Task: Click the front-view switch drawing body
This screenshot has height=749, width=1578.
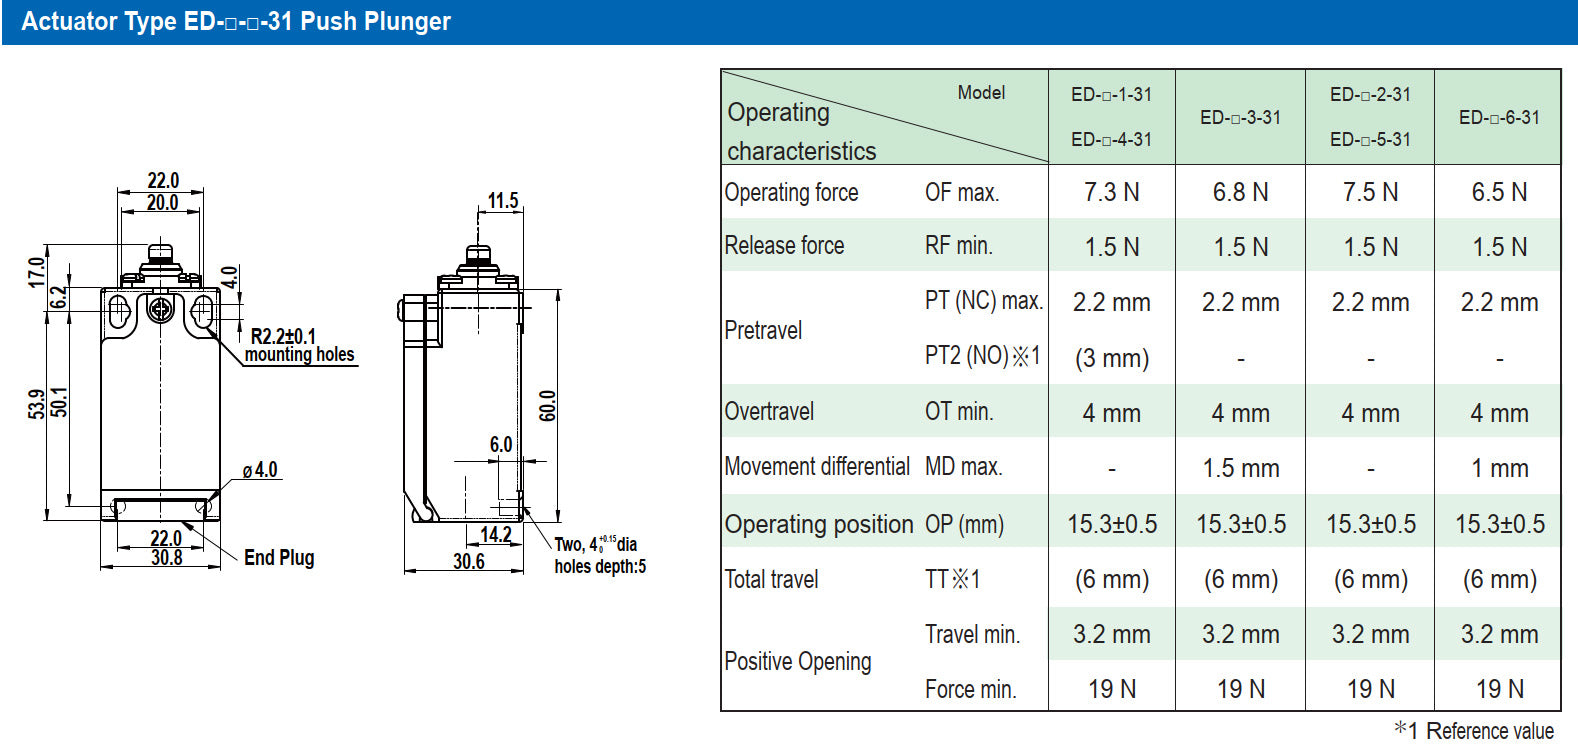Action: [x=160, y=410]
